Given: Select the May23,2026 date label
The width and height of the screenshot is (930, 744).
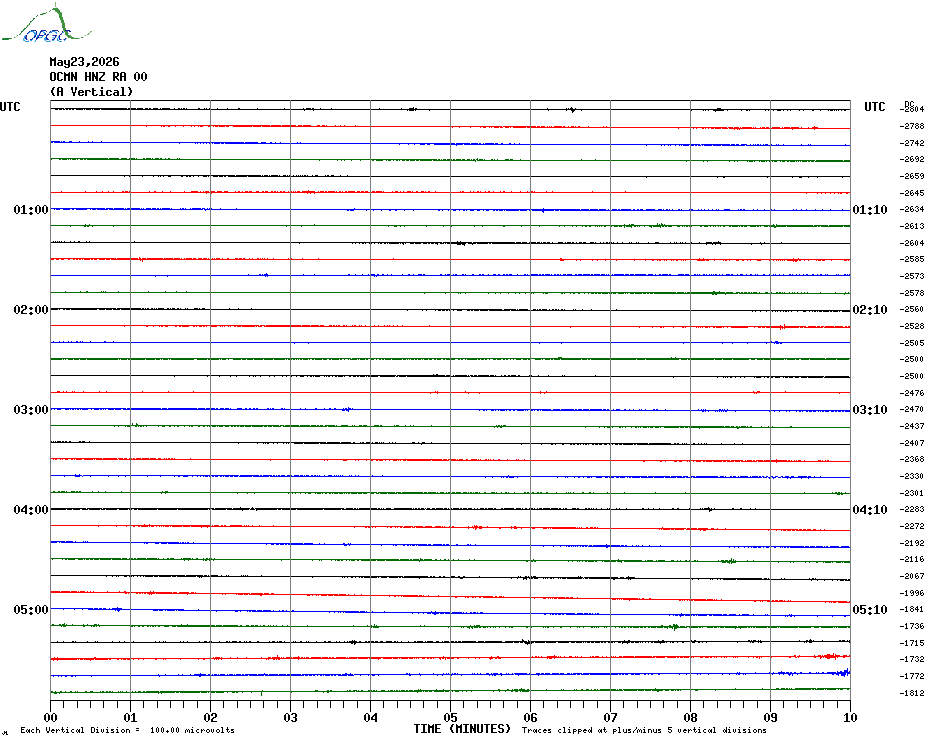Looking at the screenshot, I should 84,62.
